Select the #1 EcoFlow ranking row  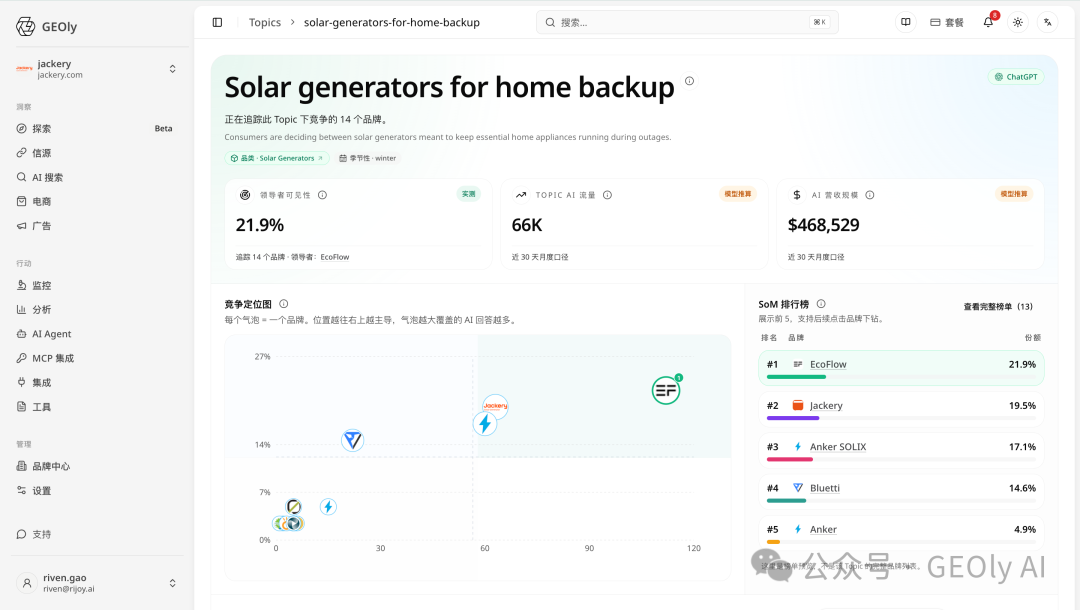pyautogui.click(x=902, y=368)
